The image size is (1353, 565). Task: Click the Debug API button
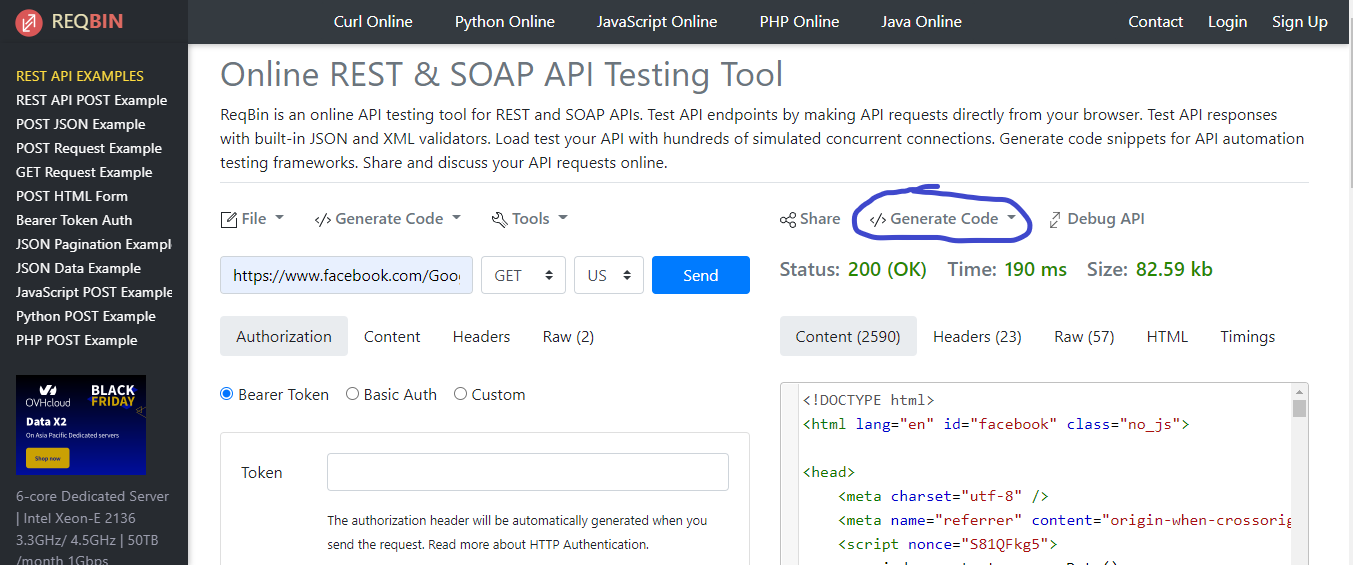tap(1096, 218)
